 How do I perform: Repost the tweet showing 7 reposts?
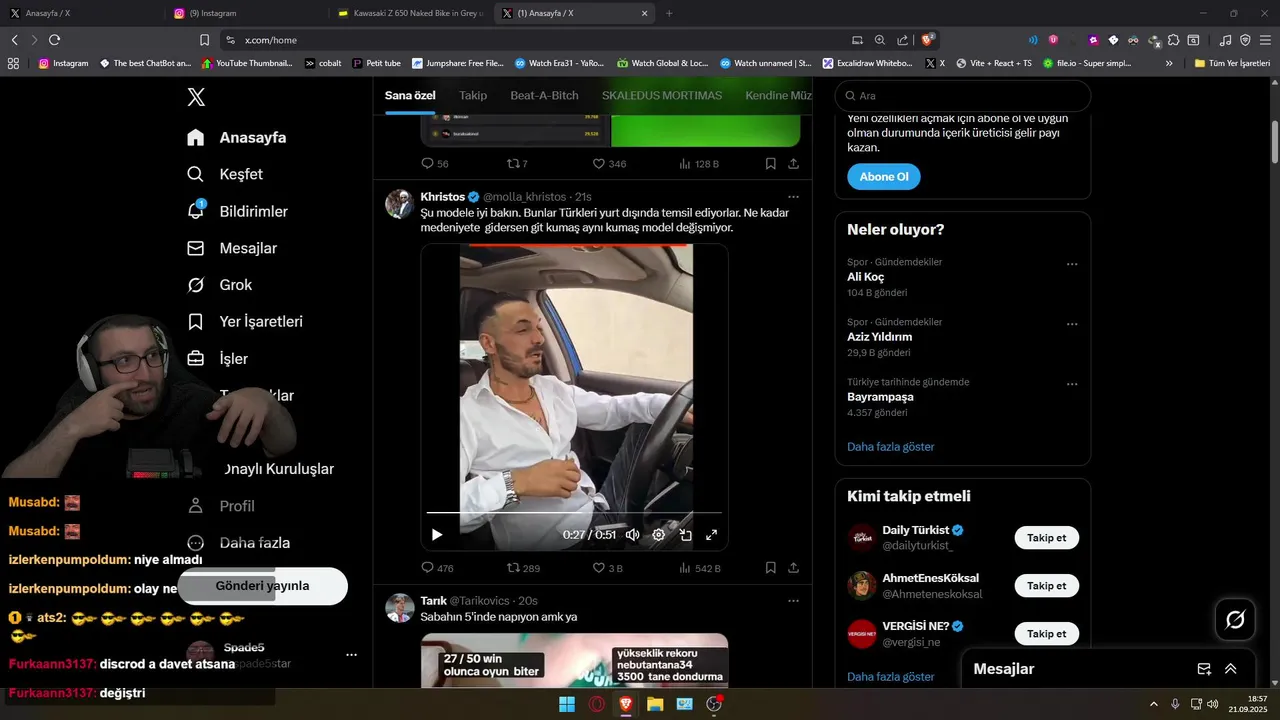[517, 164]
